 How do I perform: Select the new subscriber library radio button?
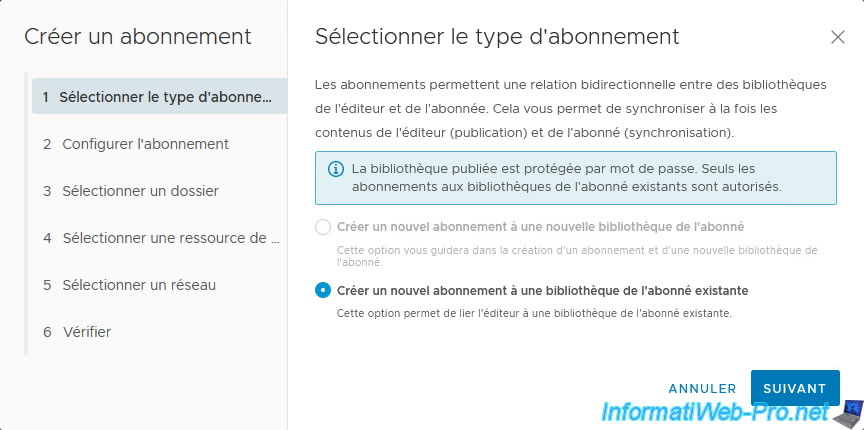(x=323, y=227)
